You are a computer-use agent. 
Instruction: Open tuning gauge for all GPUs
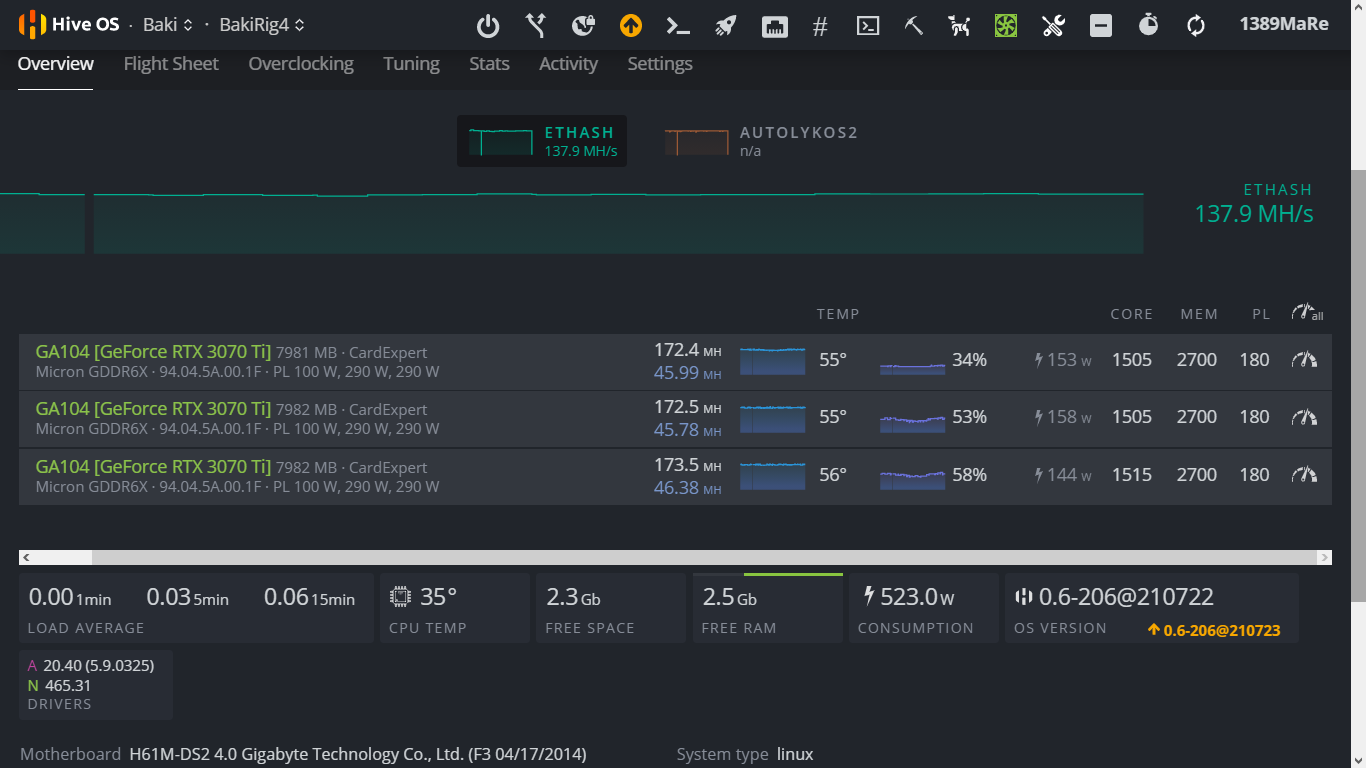1307,312
